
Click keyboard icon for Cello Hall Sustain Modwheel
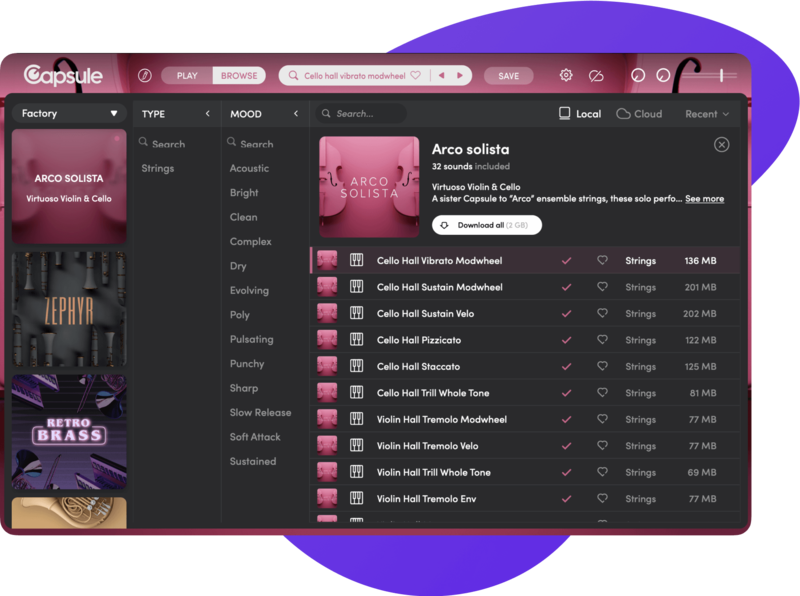click(357, 287)
